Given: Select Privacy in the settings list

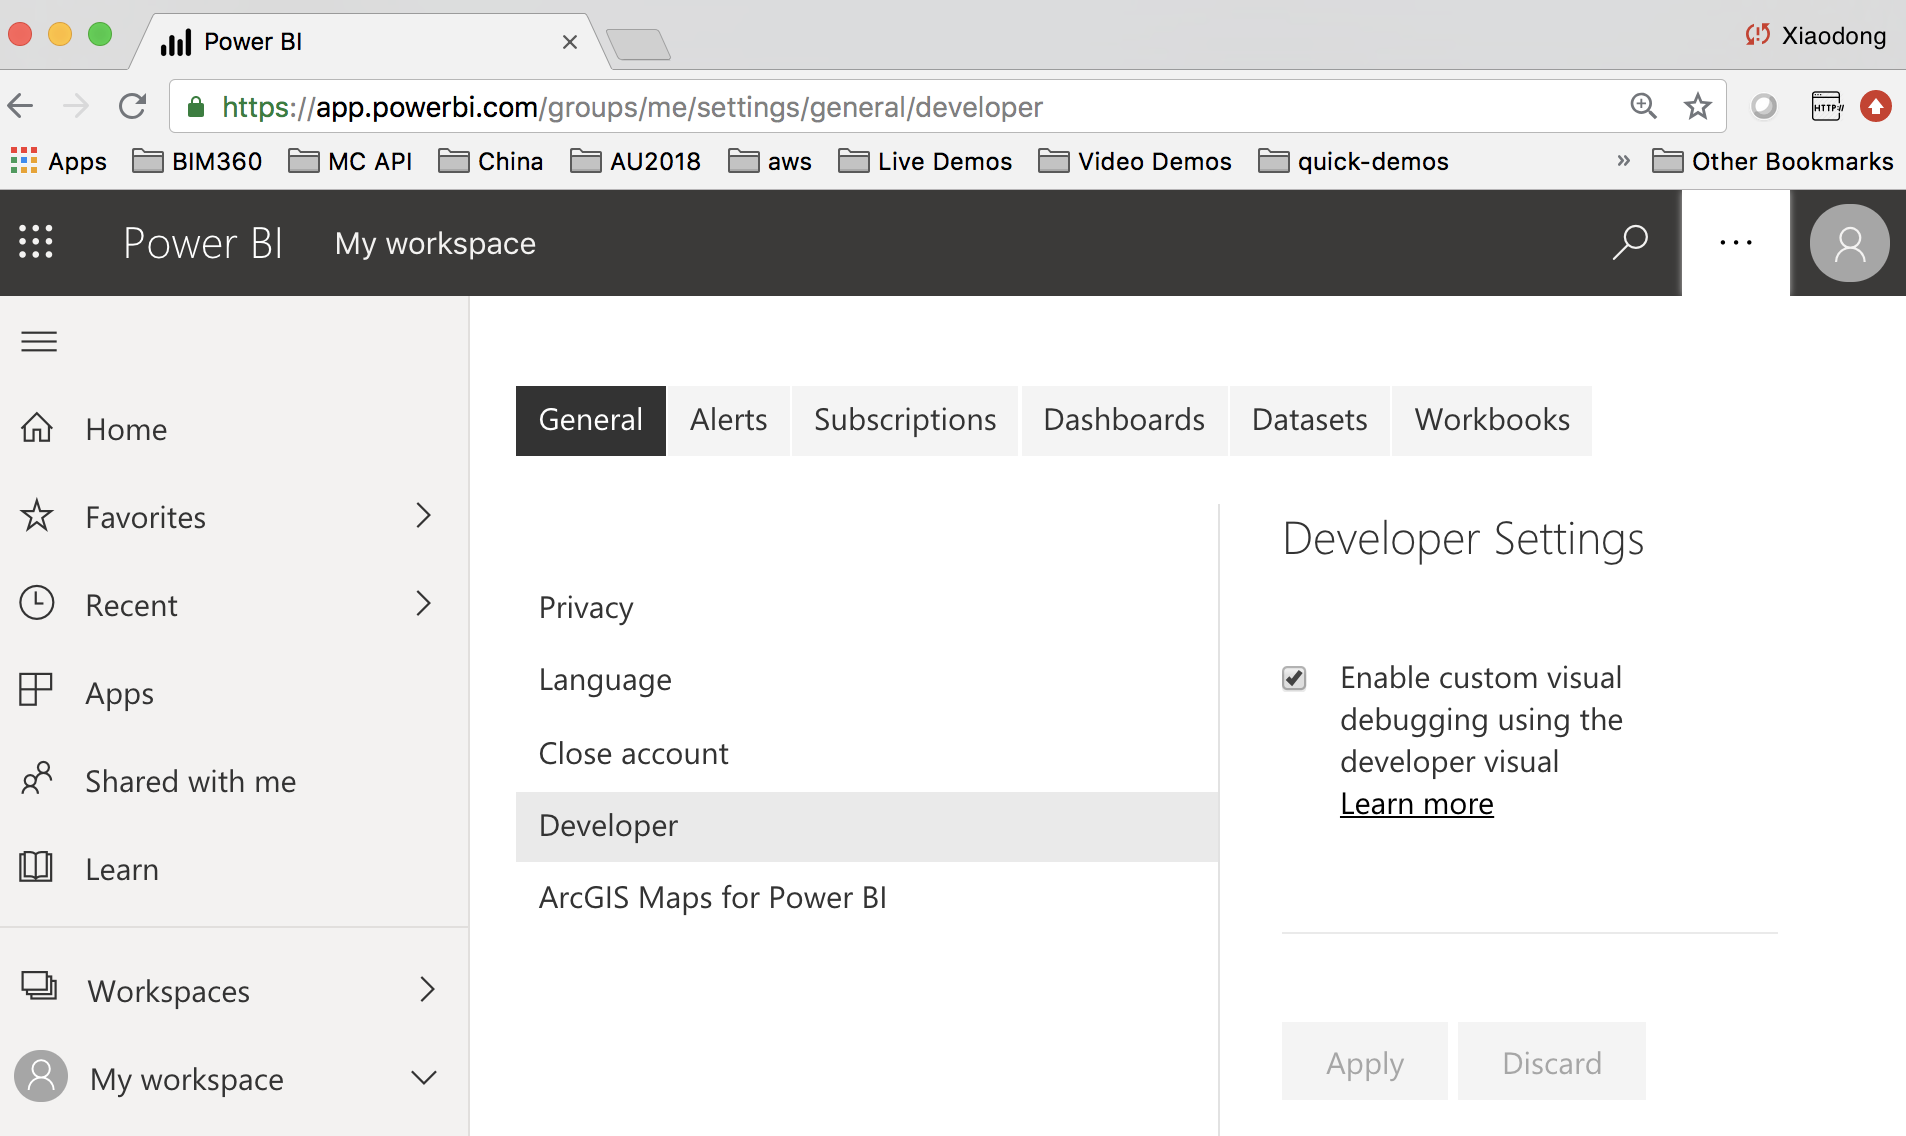Looking at the screenshot, I should [x=867, y=608].
